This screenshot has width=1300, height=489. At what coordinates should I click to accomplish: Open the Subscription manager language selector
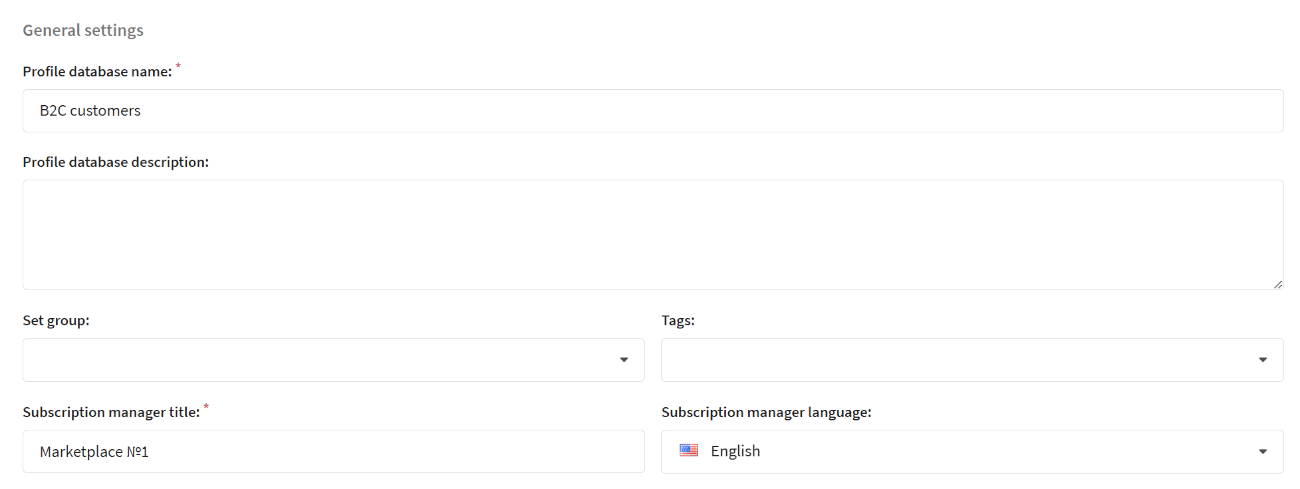972,452
